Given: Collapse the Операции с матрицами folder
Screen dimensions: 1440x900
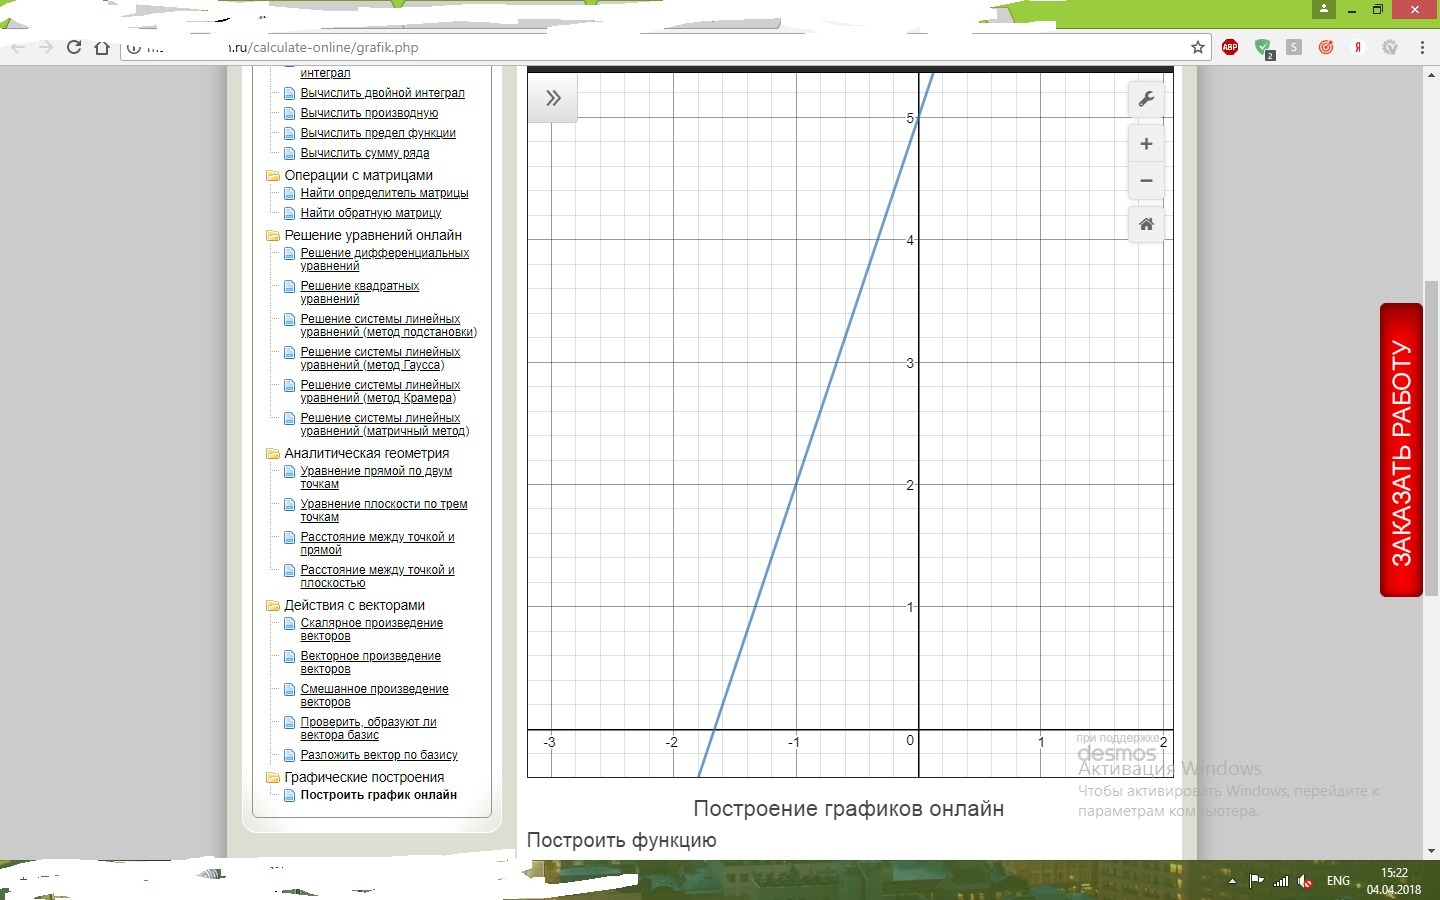Looking at the screenshot, I should coord(273,175).
